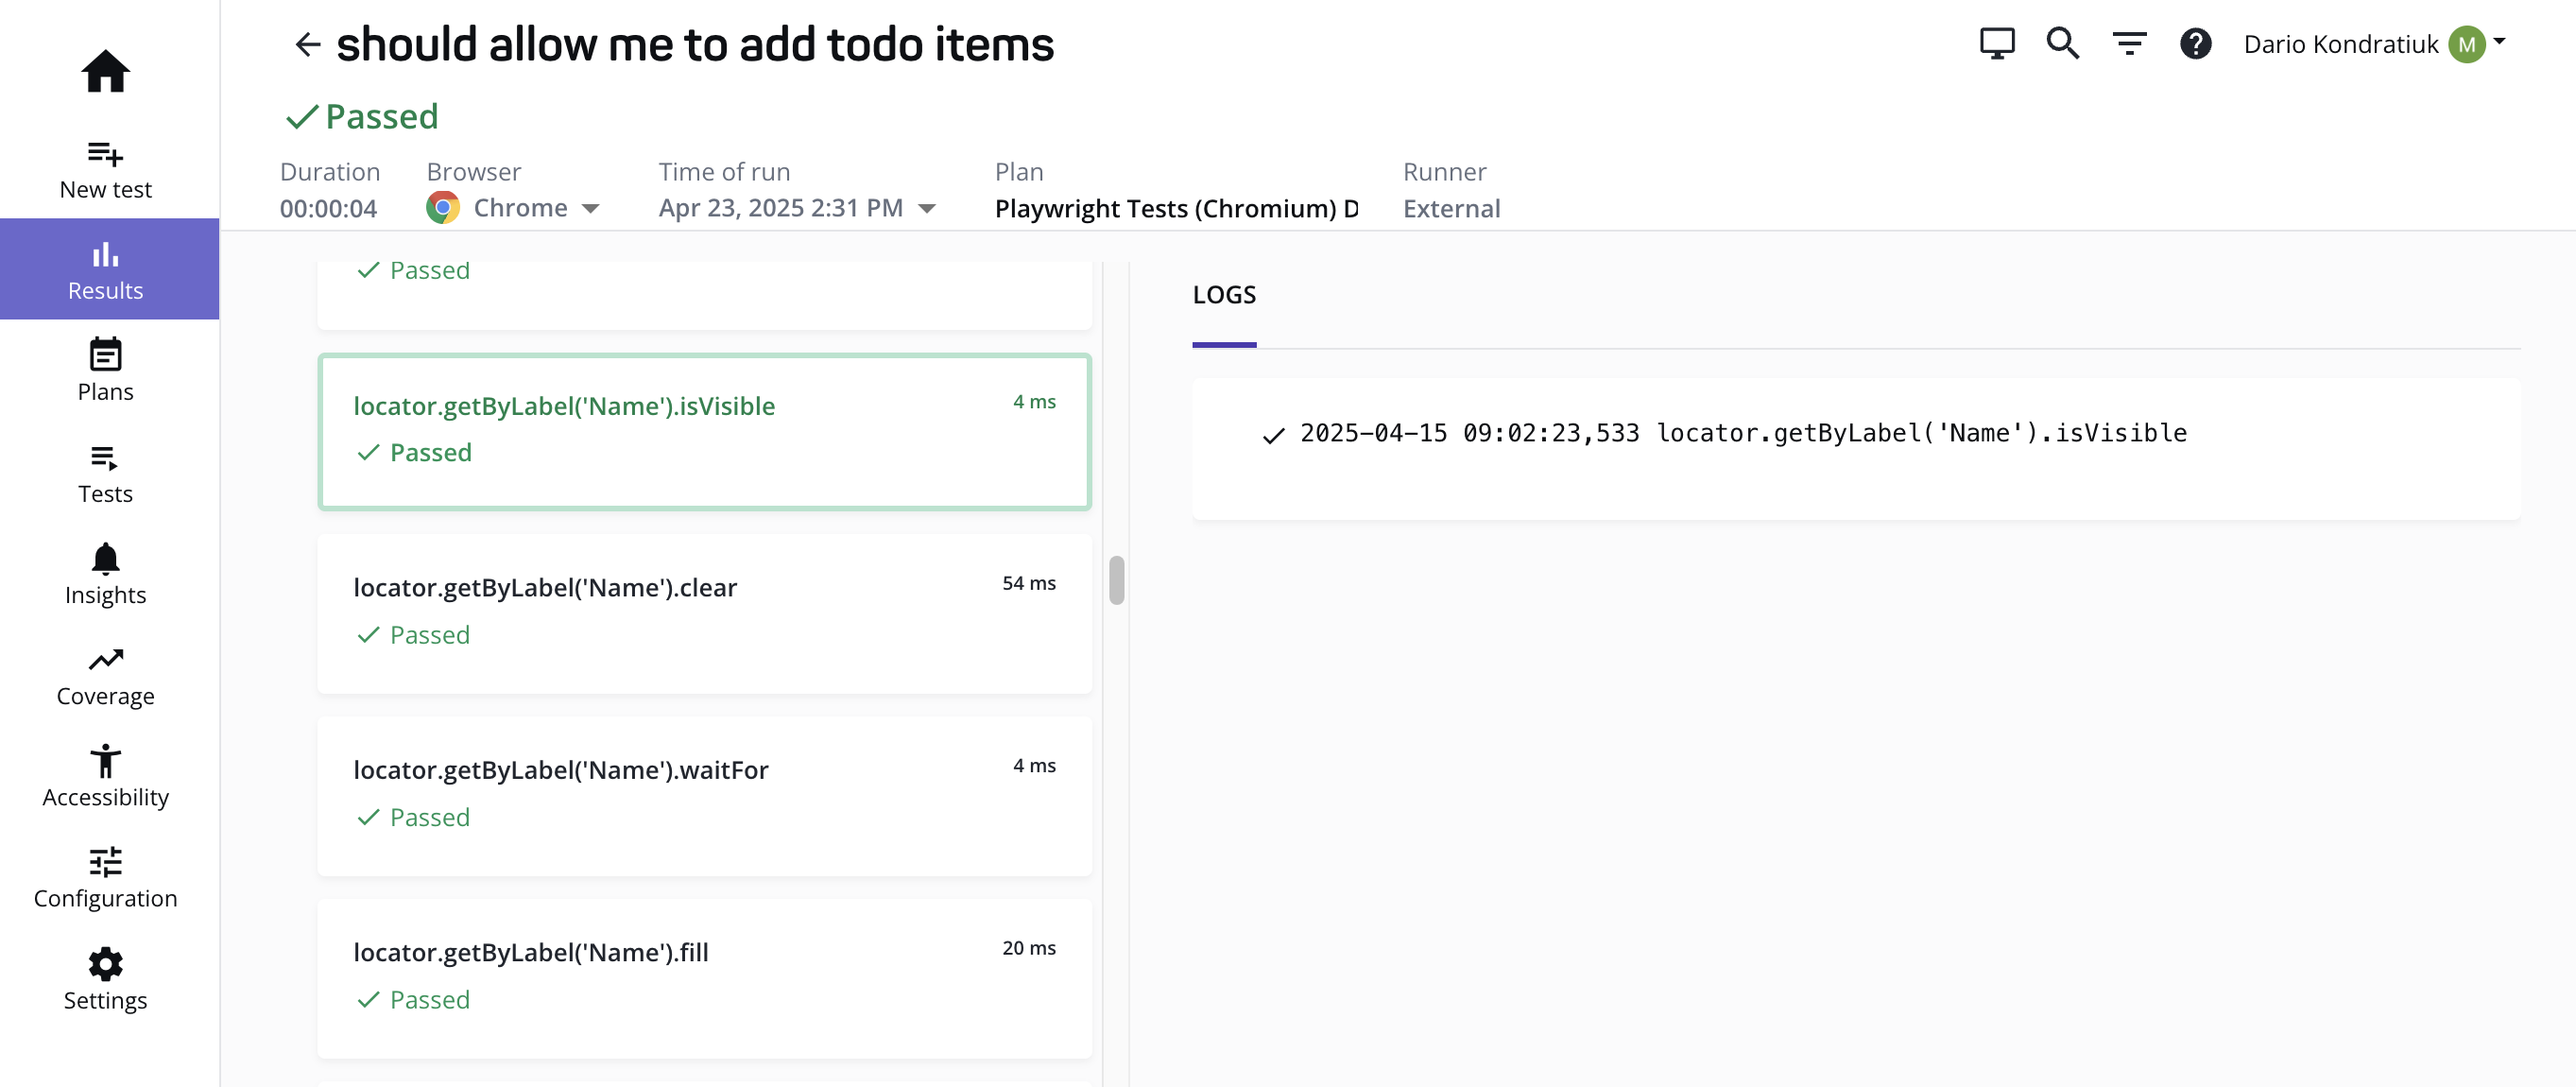This screenshot has width=2576, height=1087.
Task: Click the search magnifier icon
Action: pos(2062,44)
